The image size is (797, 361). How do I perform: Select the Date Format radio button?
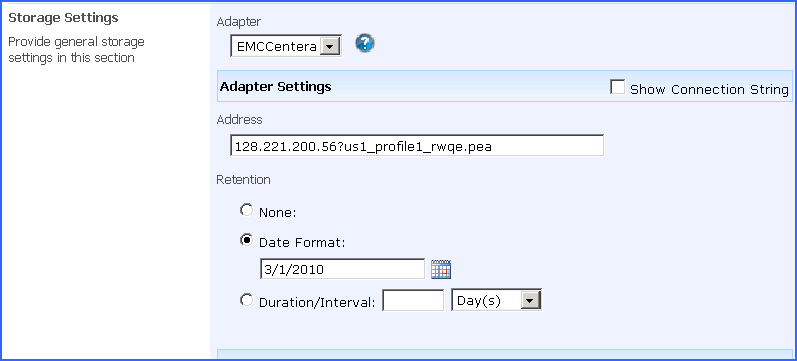pyautogui.click(x=247, y=240)
